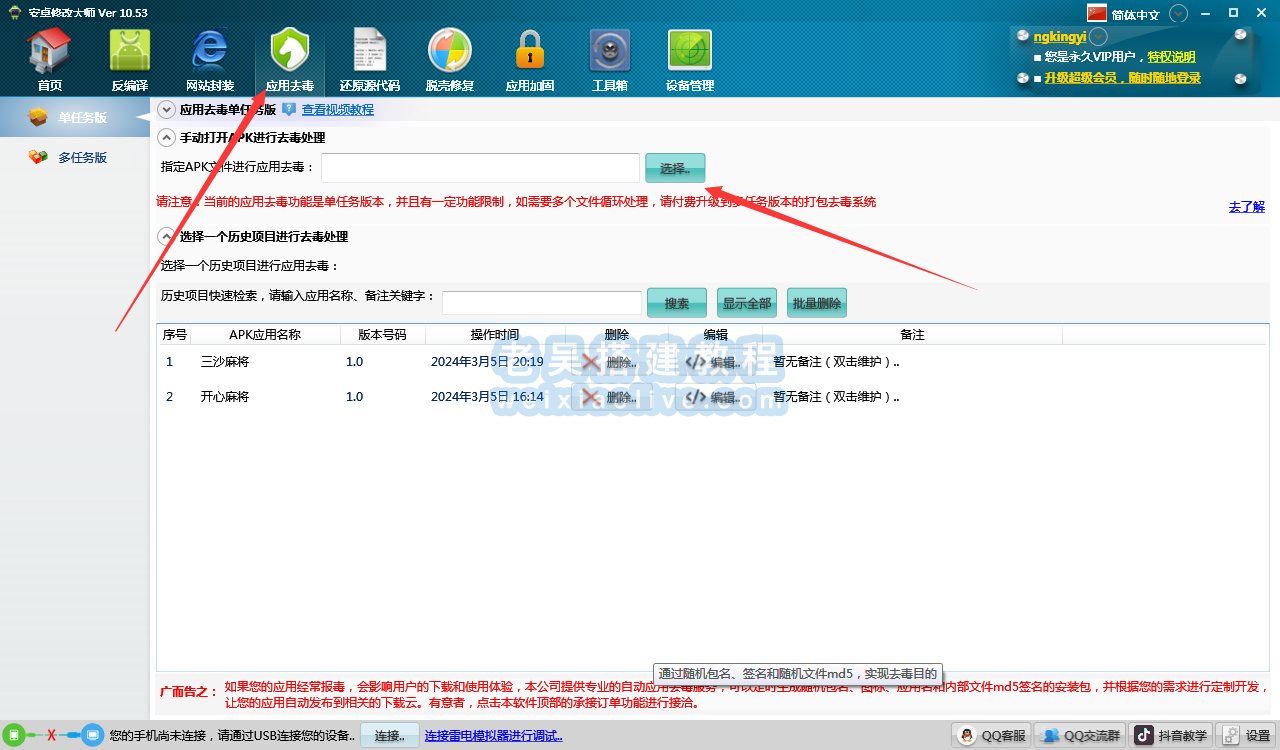Click the history keyword search input field
The height and width of the screenshot is (750, 1280).
pyautogui.click(x=541, y=303)
